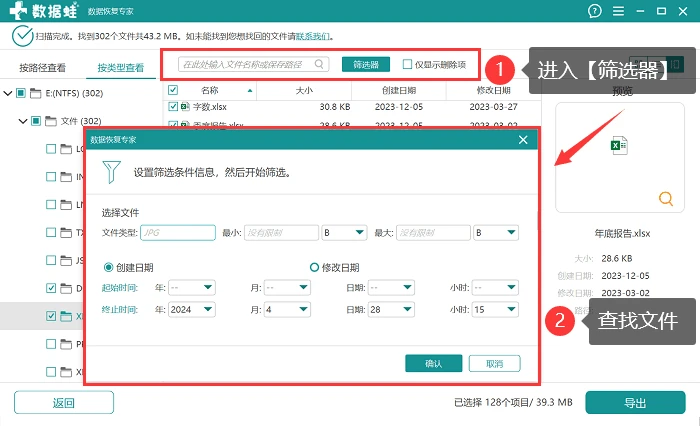Viewport: 700px width, 426px height.
Task: Select the 字数.xlsx file name
Action: pyautogui.click(x=210, y=107)
